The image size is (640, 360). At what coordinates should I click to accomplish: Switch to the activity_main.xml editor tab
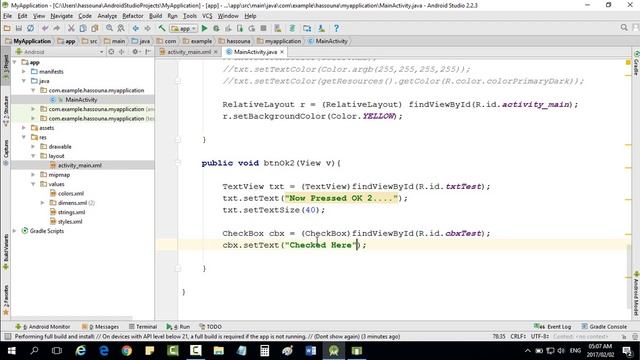point(189,52)
